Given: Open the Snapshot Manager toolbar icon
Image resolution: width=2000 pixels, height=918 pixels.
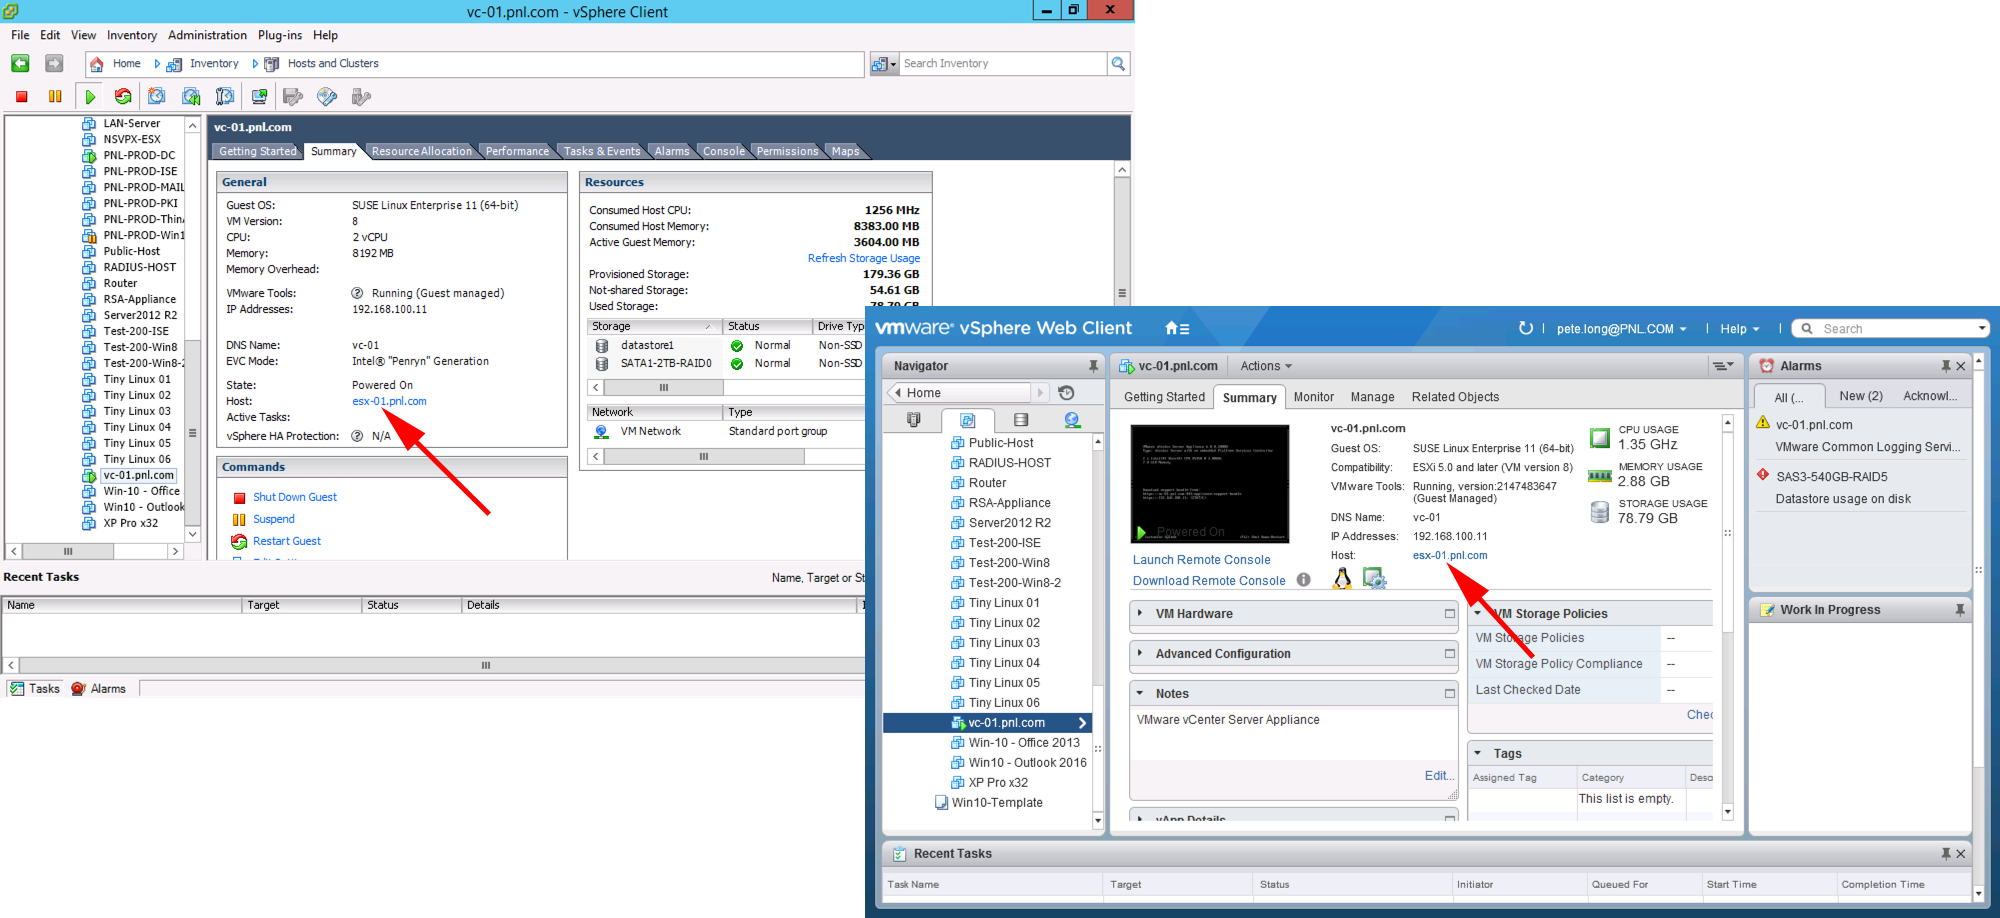Looking at the screenshot, I should 225,97.
